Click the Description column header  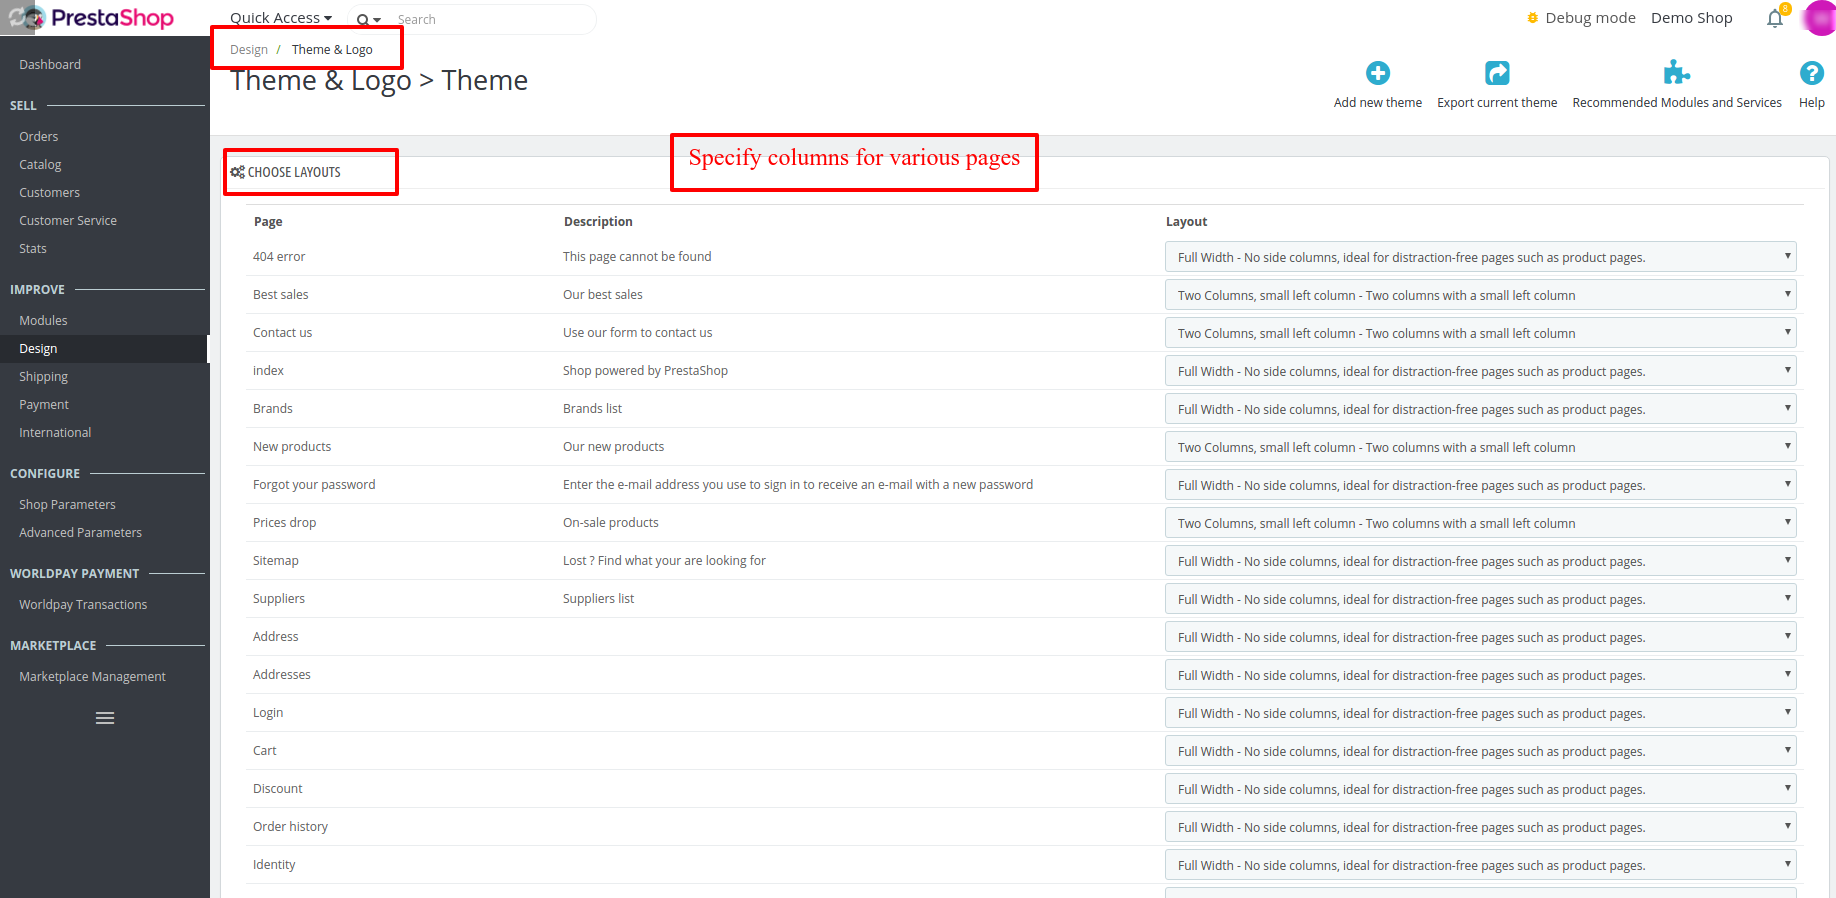pos(598,221)
